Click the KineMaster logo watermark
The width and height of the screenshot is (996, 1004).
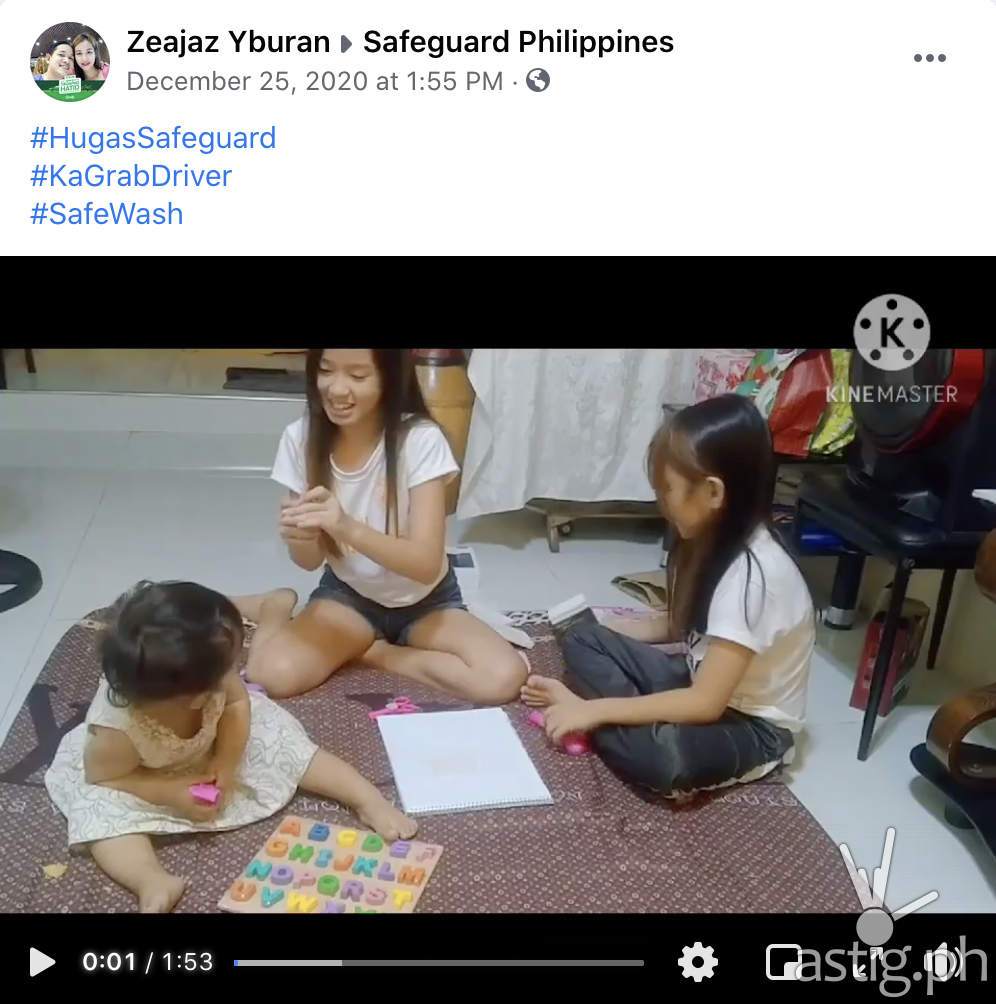tap(892, 349)
